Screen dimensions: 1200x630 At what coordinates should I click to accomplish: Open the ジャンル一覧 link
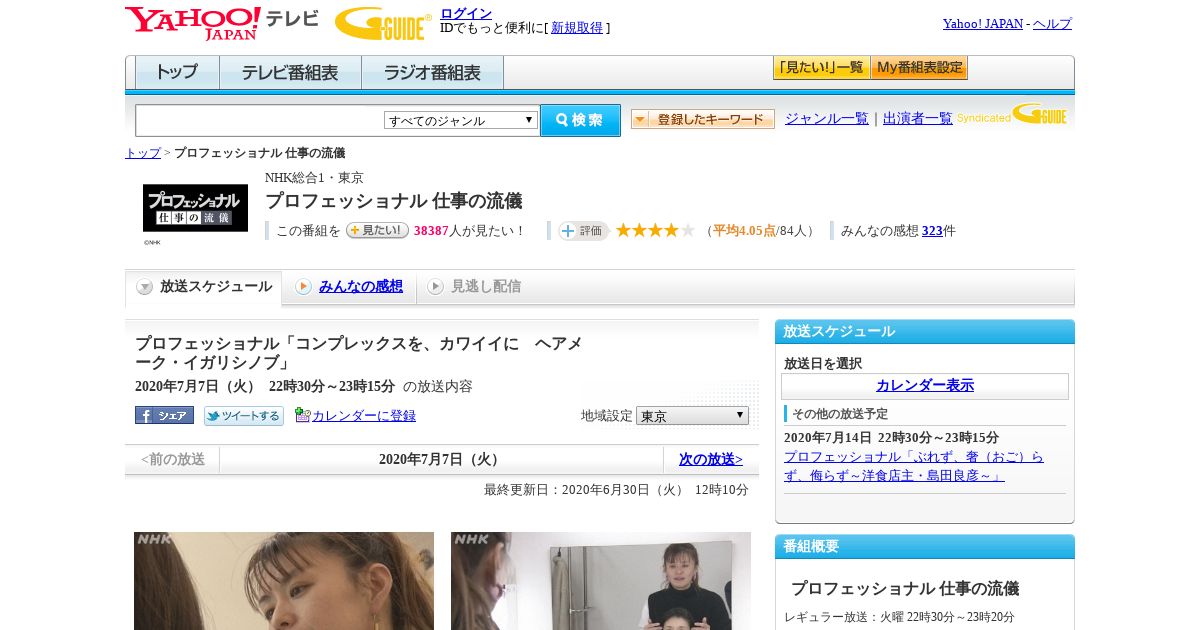click(827, 119)
